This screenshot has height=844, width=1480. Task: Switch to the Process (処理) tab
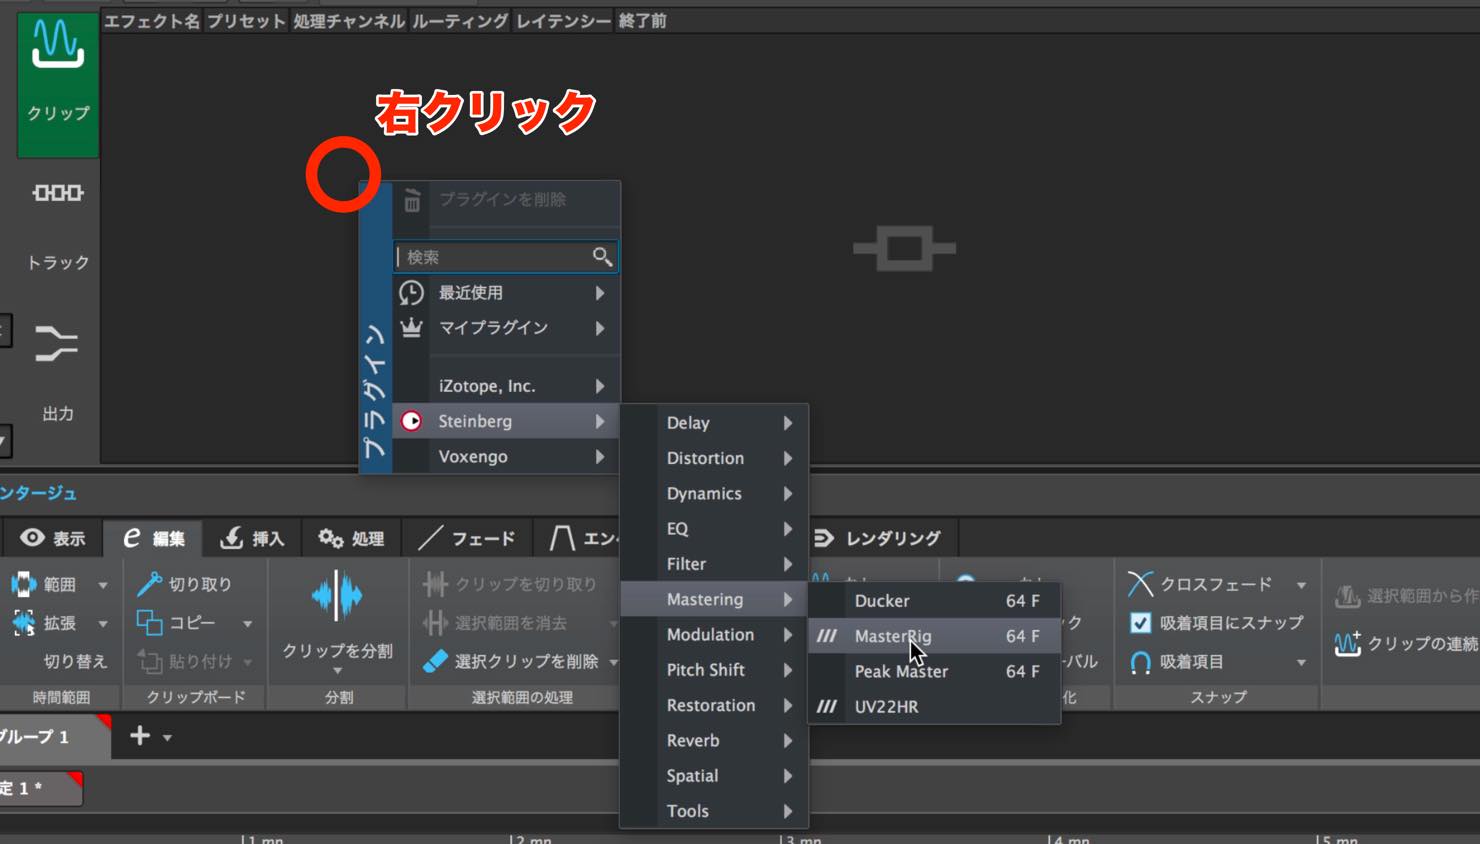(351, 538)
